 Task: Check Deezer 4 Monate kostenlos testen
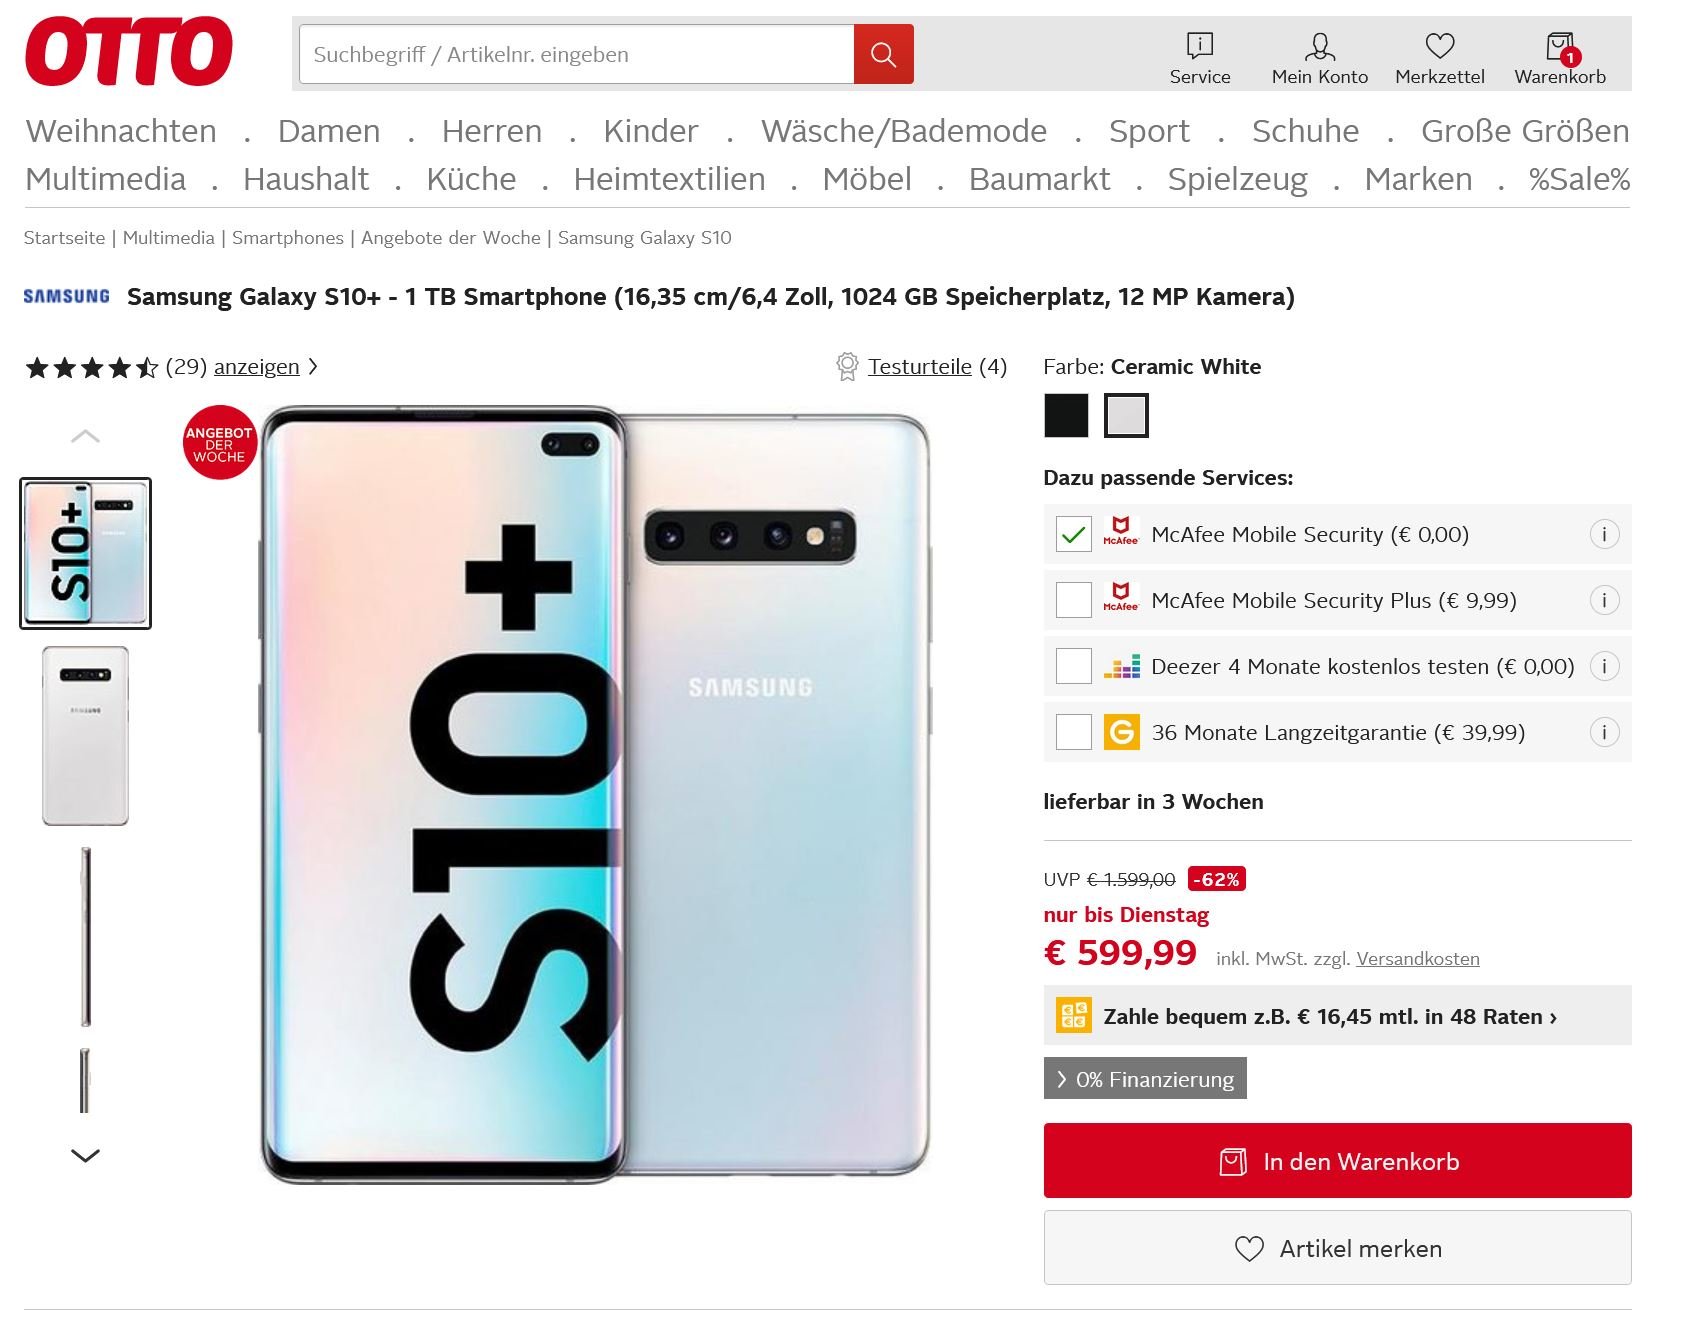click(1074, 666)
